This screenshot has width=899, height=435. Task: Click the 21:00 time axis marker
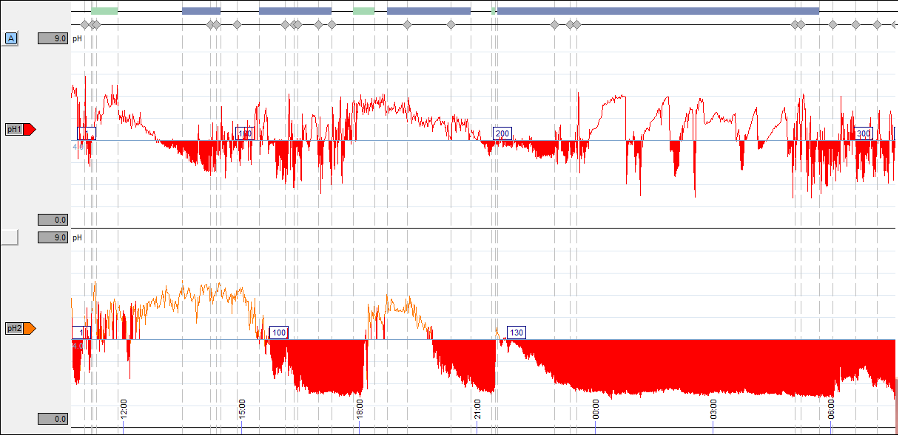[477, 409]
